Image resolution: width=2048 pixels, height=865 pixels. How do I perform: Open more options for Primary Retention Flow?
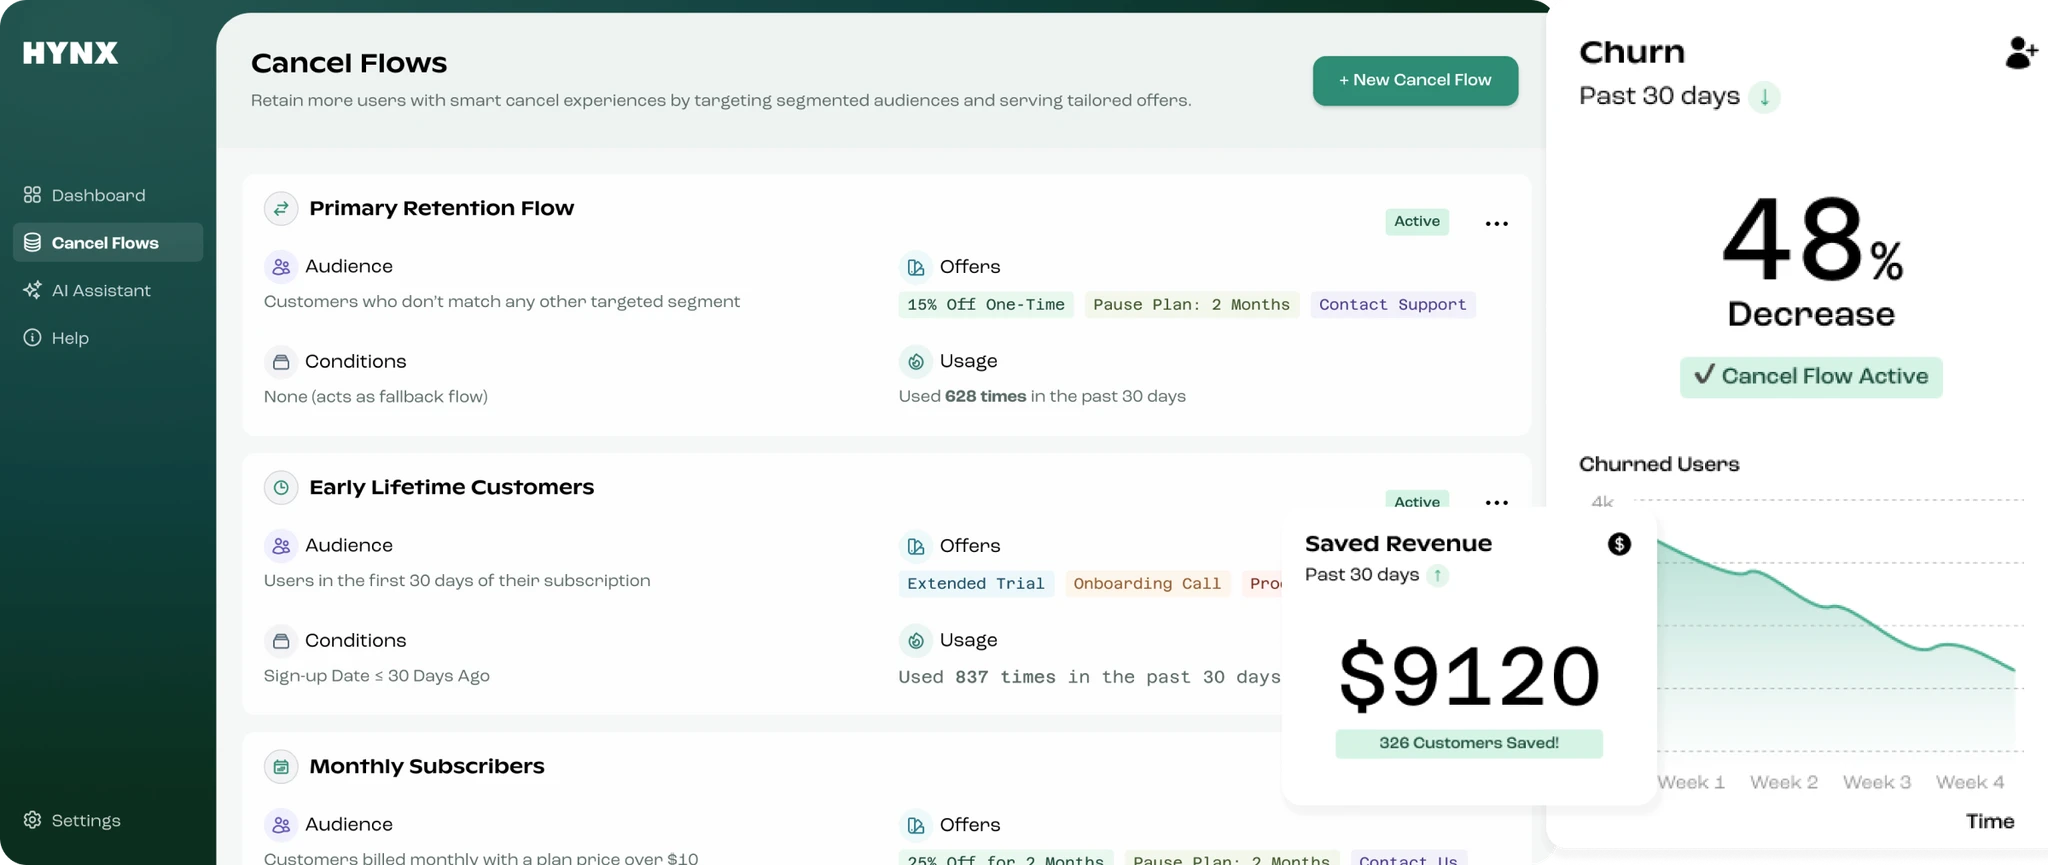click(x=1496, y=223)
